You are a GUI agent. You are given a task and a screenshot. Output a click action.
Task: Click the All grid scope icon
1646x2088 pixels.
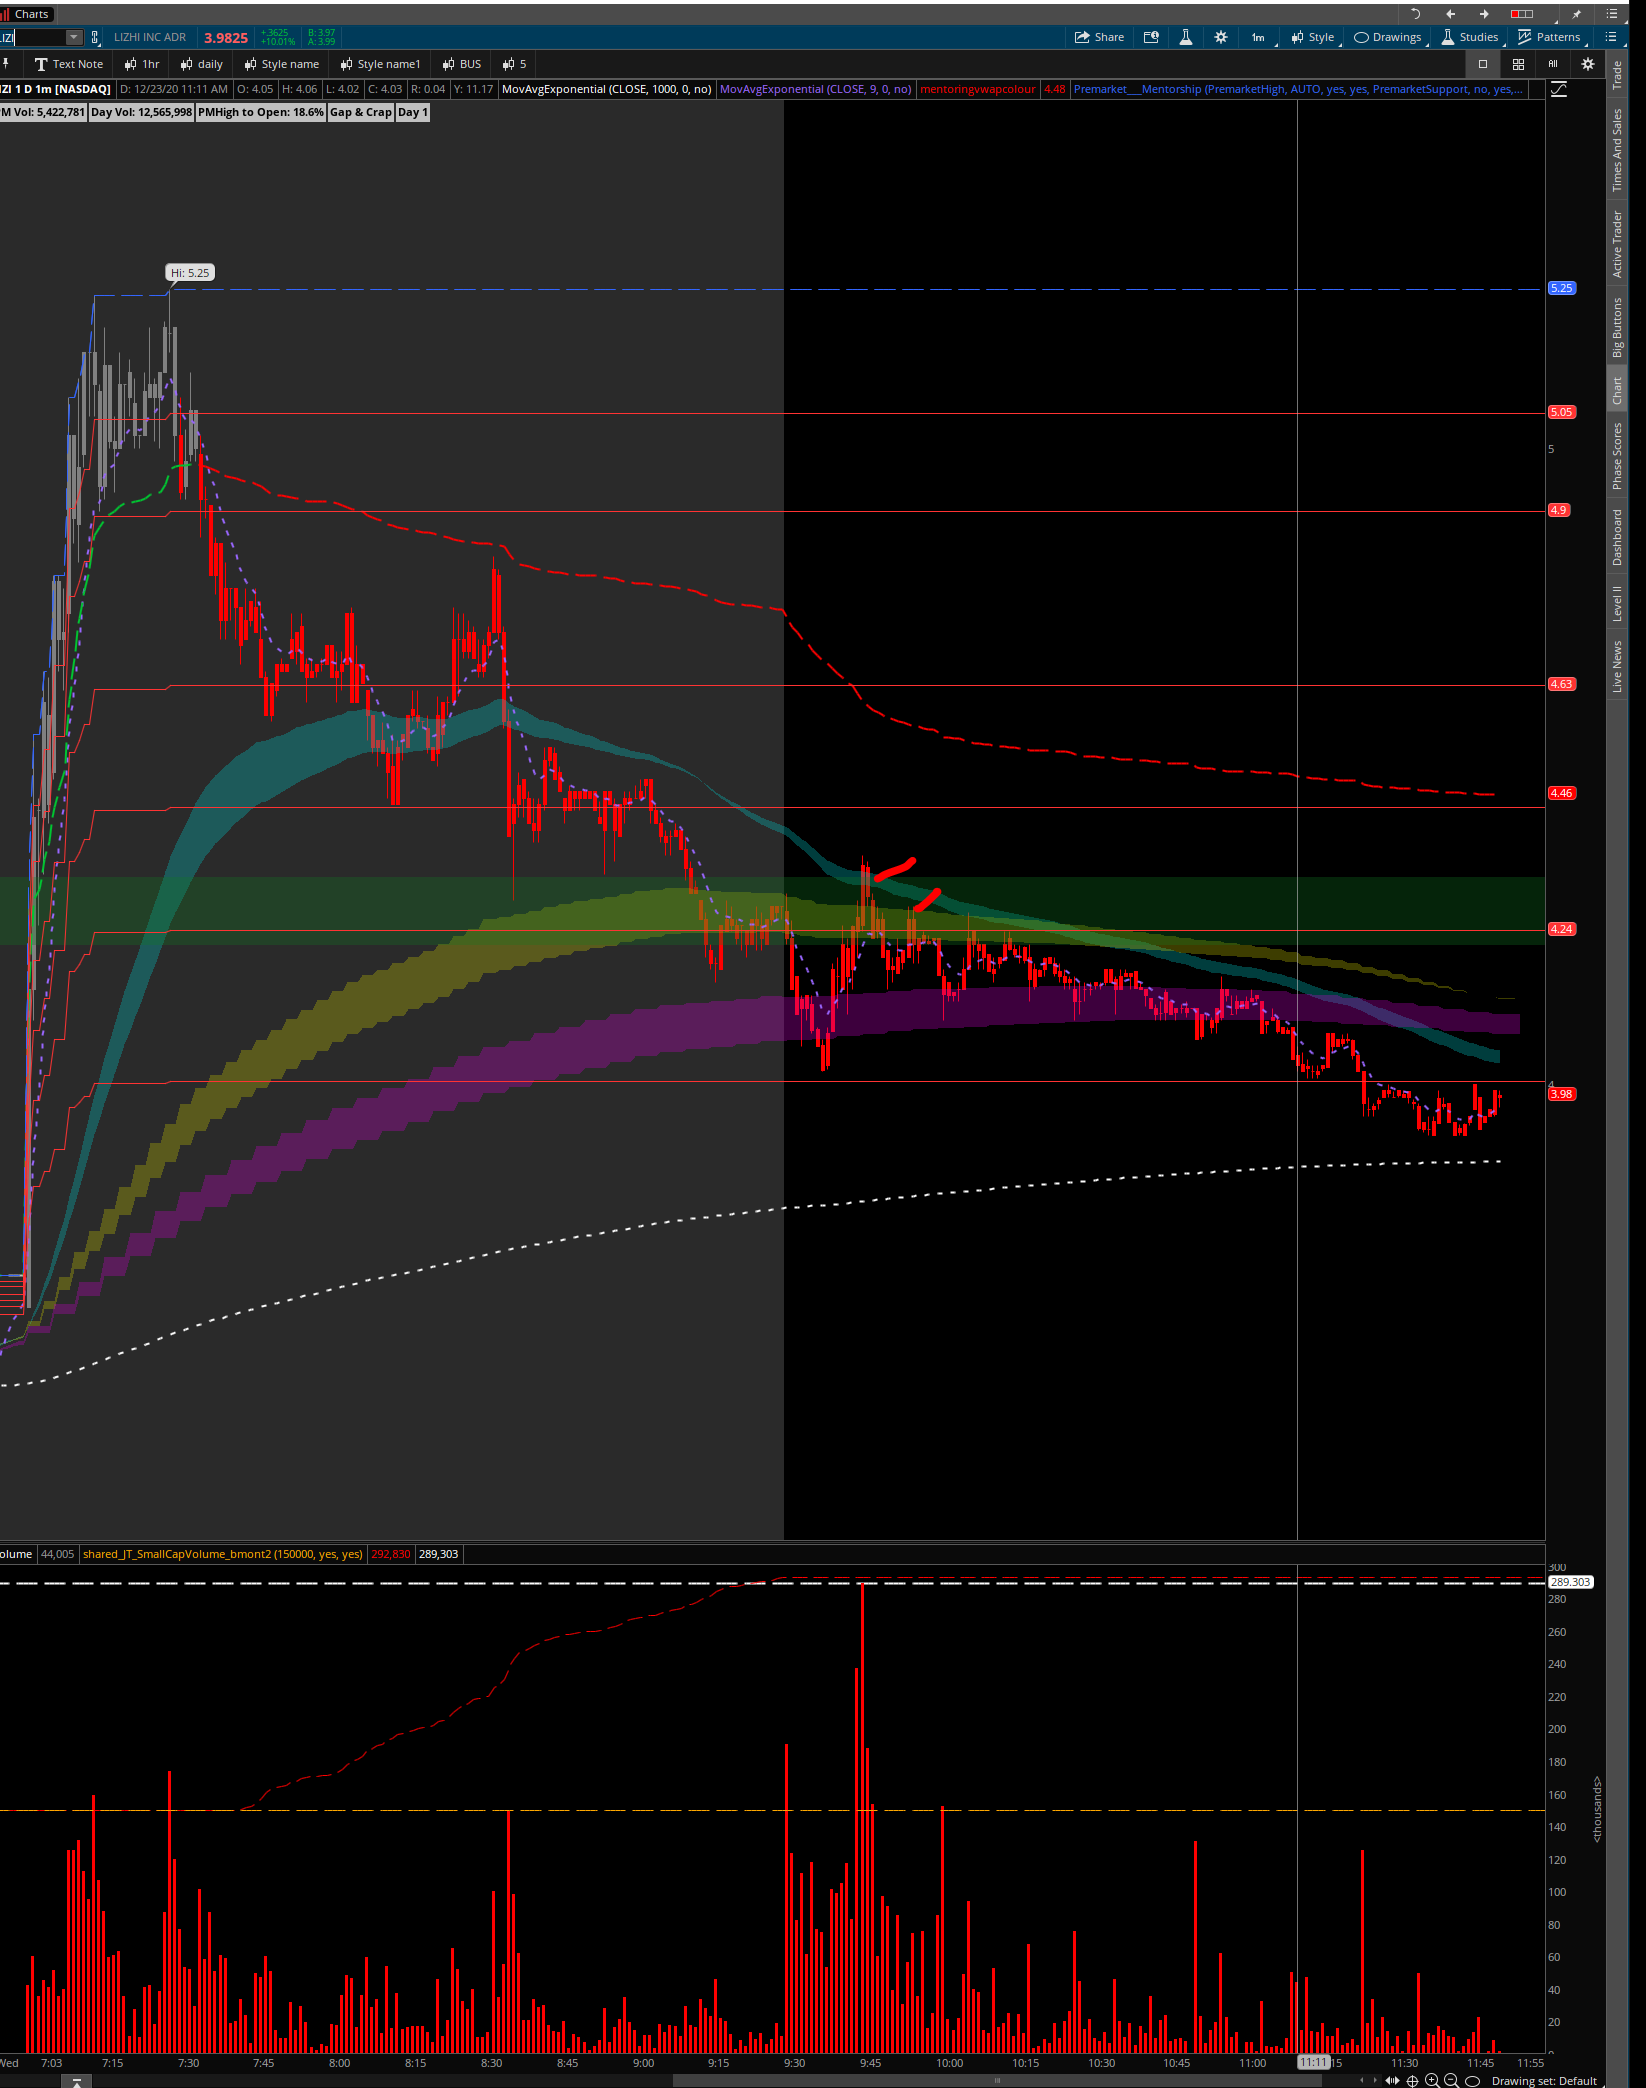[x=1553, y=64]
